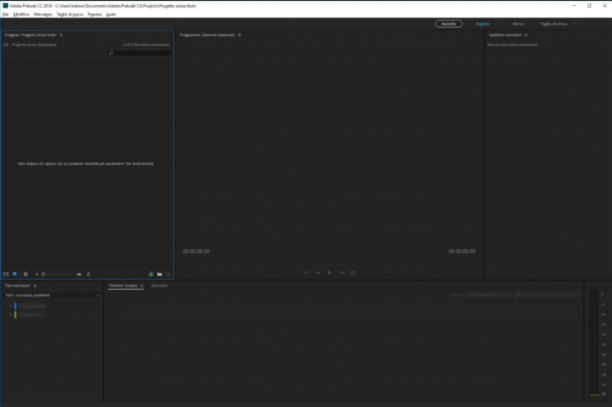Select the Timeline (vuoto) tab

click(x=123, y=286)
